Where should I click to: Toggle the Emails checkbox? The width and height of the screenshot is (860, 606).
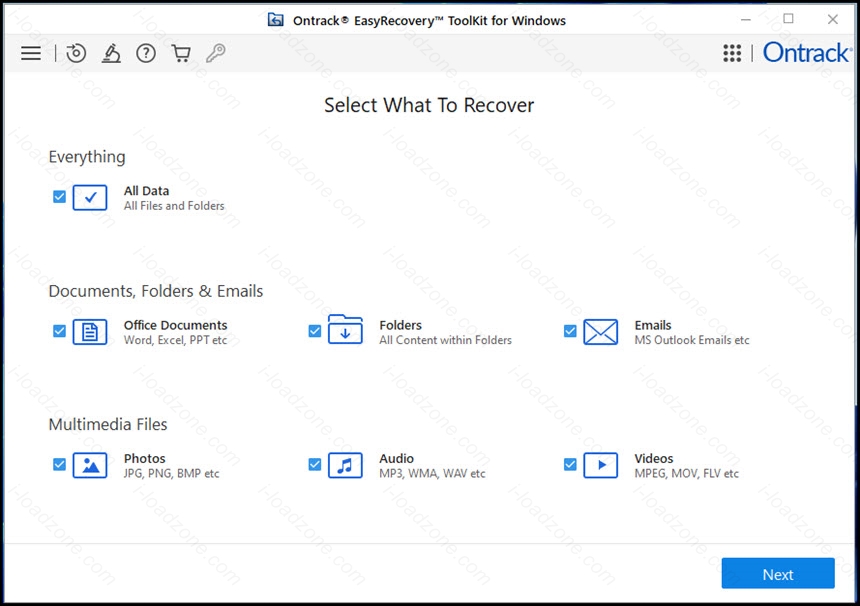(x=570, y=331)
